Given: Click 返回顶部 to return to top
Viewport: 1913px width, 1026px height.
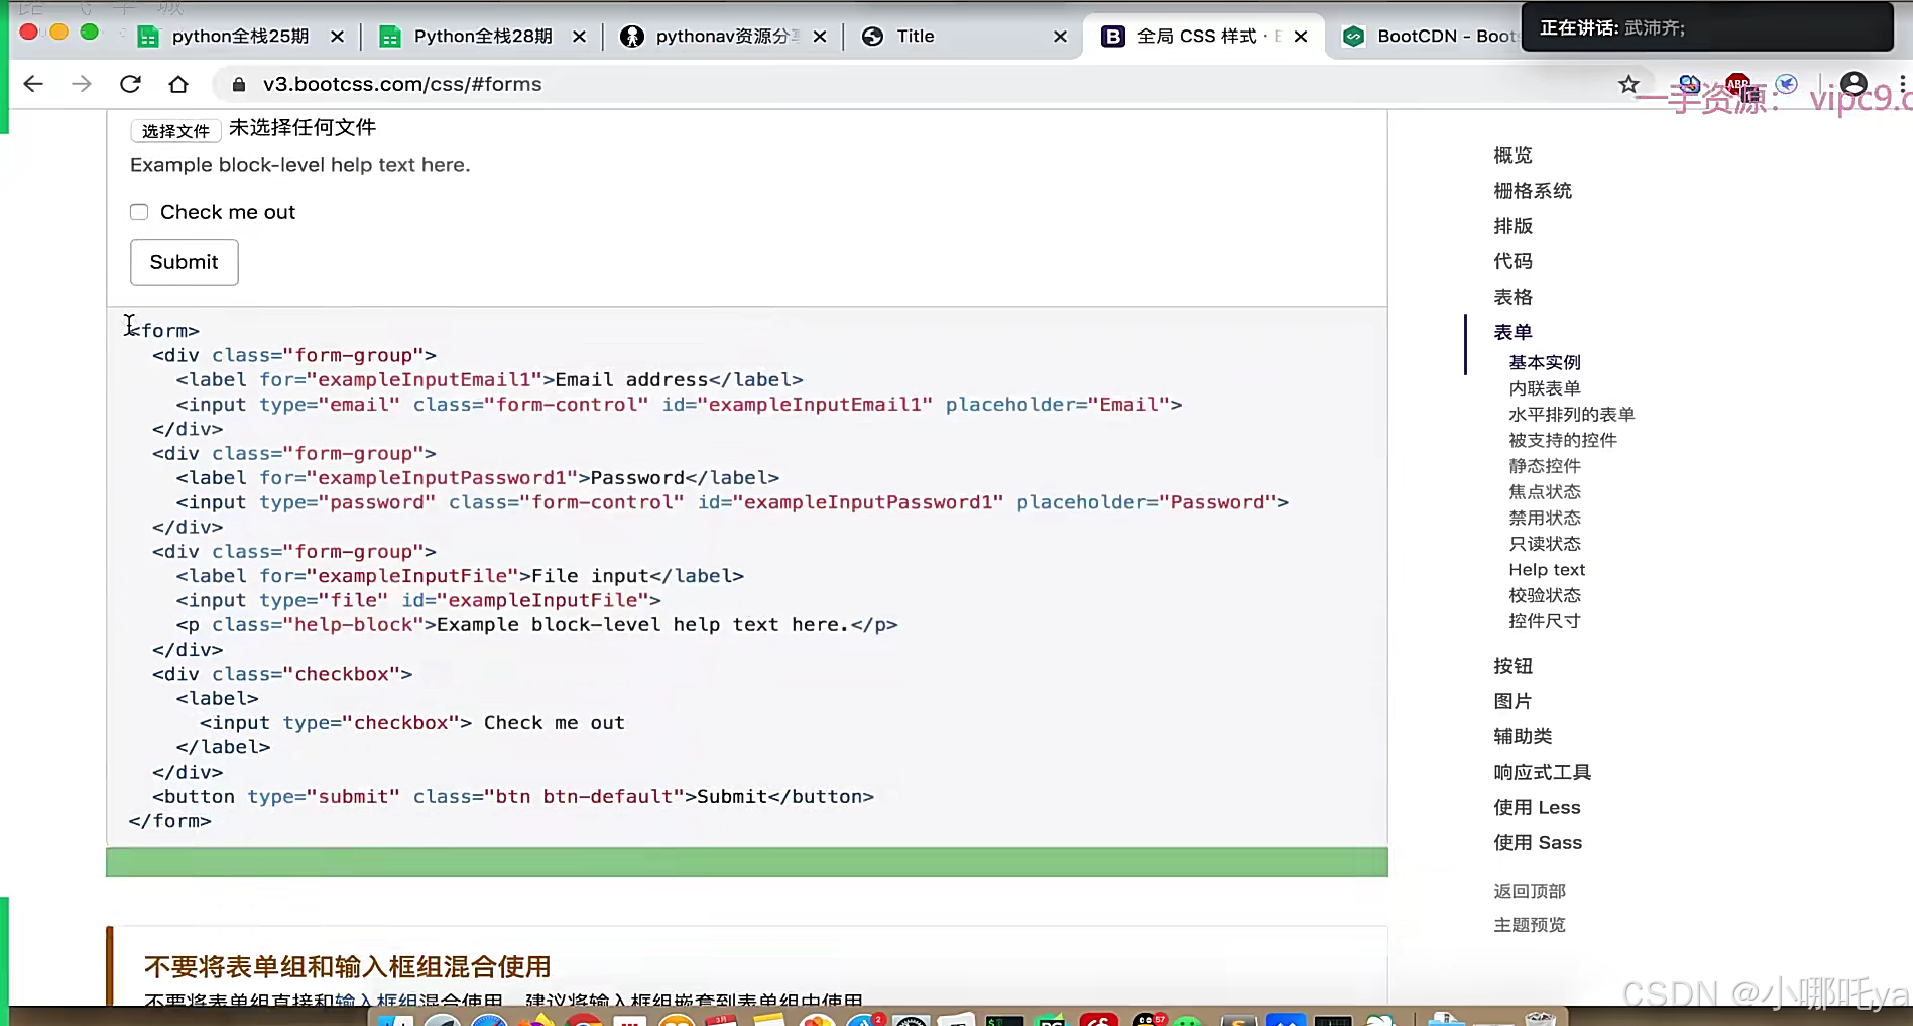Looking at the screenshot, I should tap(1530, 891).
